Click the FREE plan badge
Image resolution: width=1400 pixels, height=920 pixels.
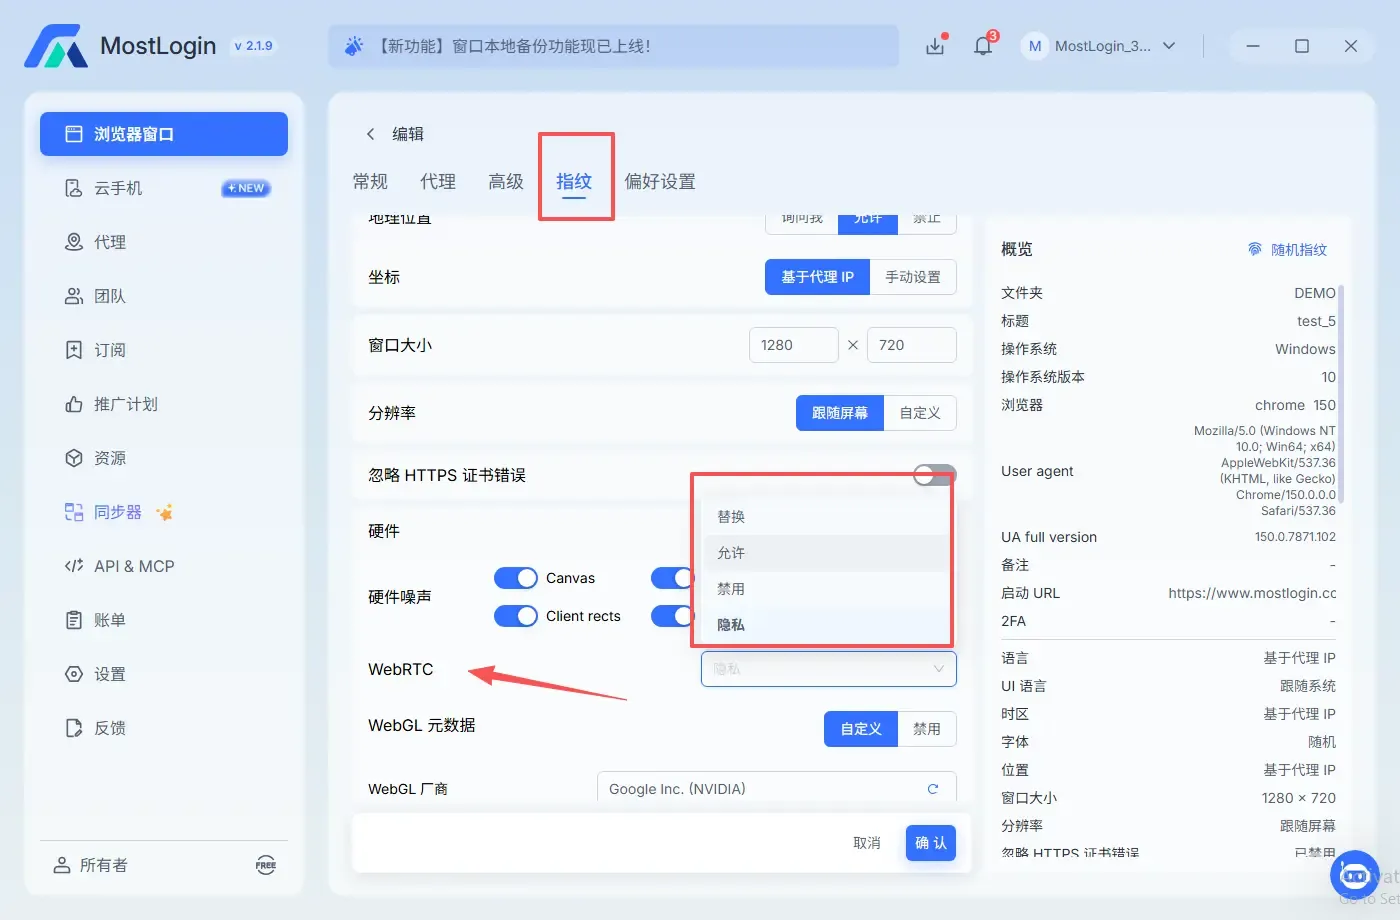click(266, 865)
